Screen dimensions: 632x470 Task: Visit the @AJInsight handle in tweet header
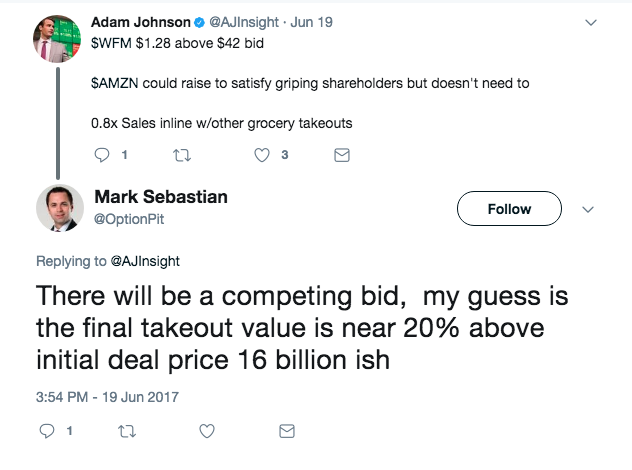tap(244, 22)
